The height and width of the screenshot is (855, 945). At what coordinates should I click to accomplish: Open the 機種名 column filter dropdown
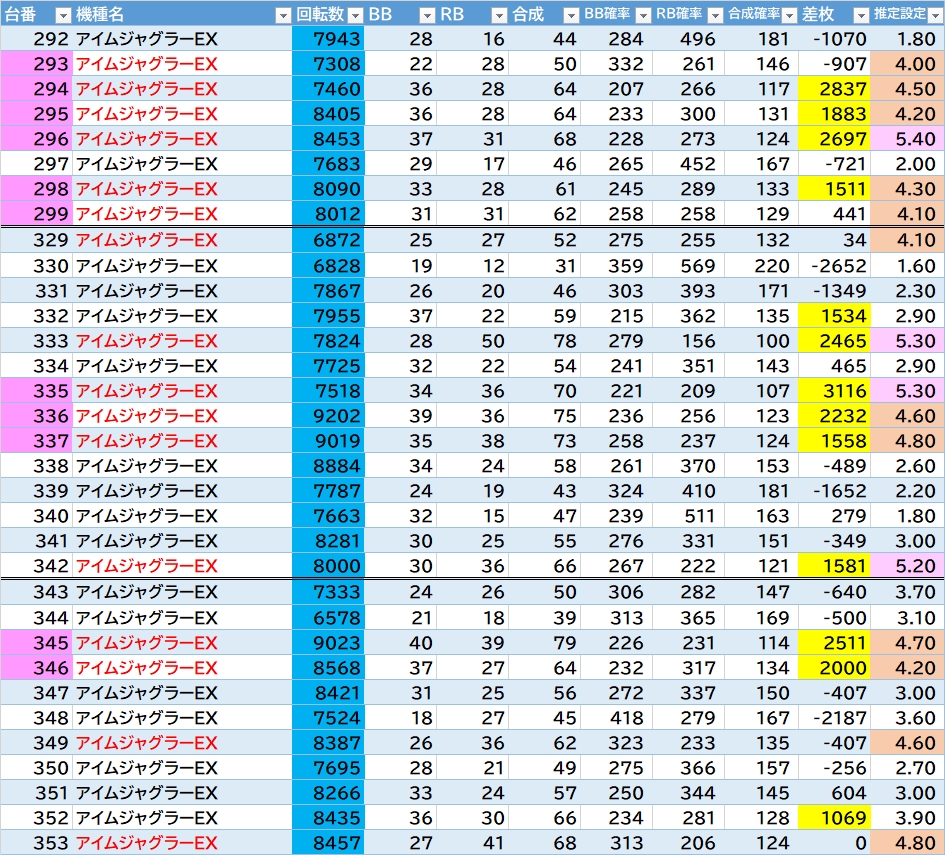[x=283, y=16]
